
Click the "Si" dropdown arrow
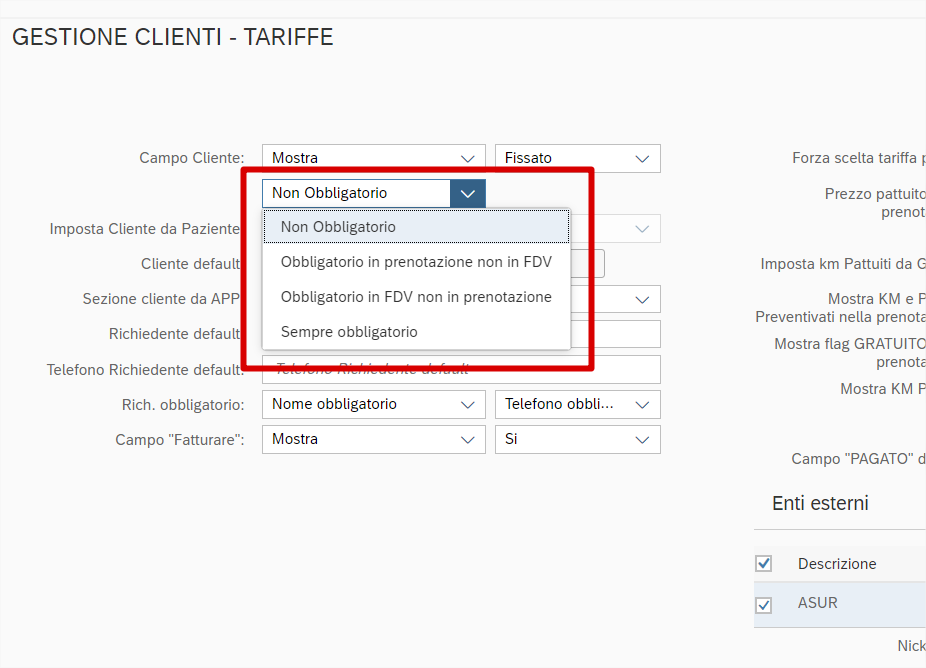pyautogui.click(x=642, y=440)
